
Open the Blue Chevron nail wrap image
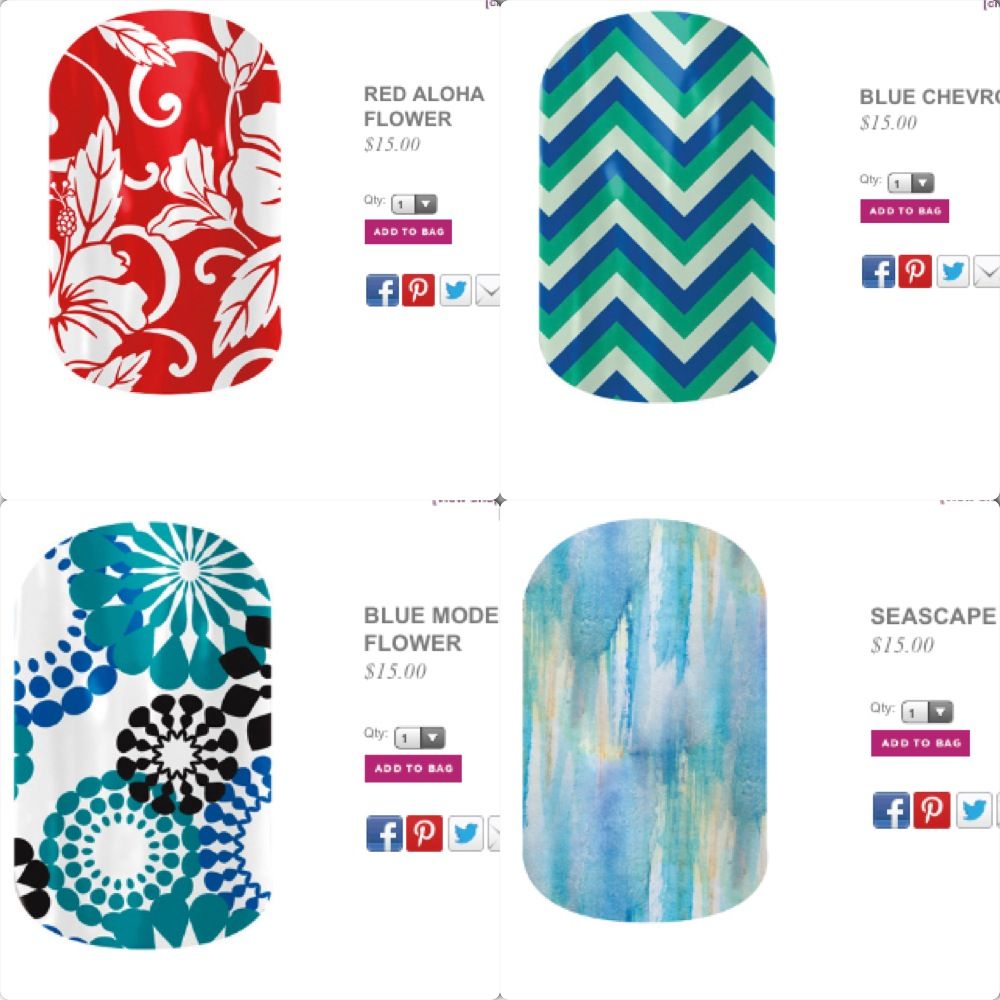click(657, 207)
